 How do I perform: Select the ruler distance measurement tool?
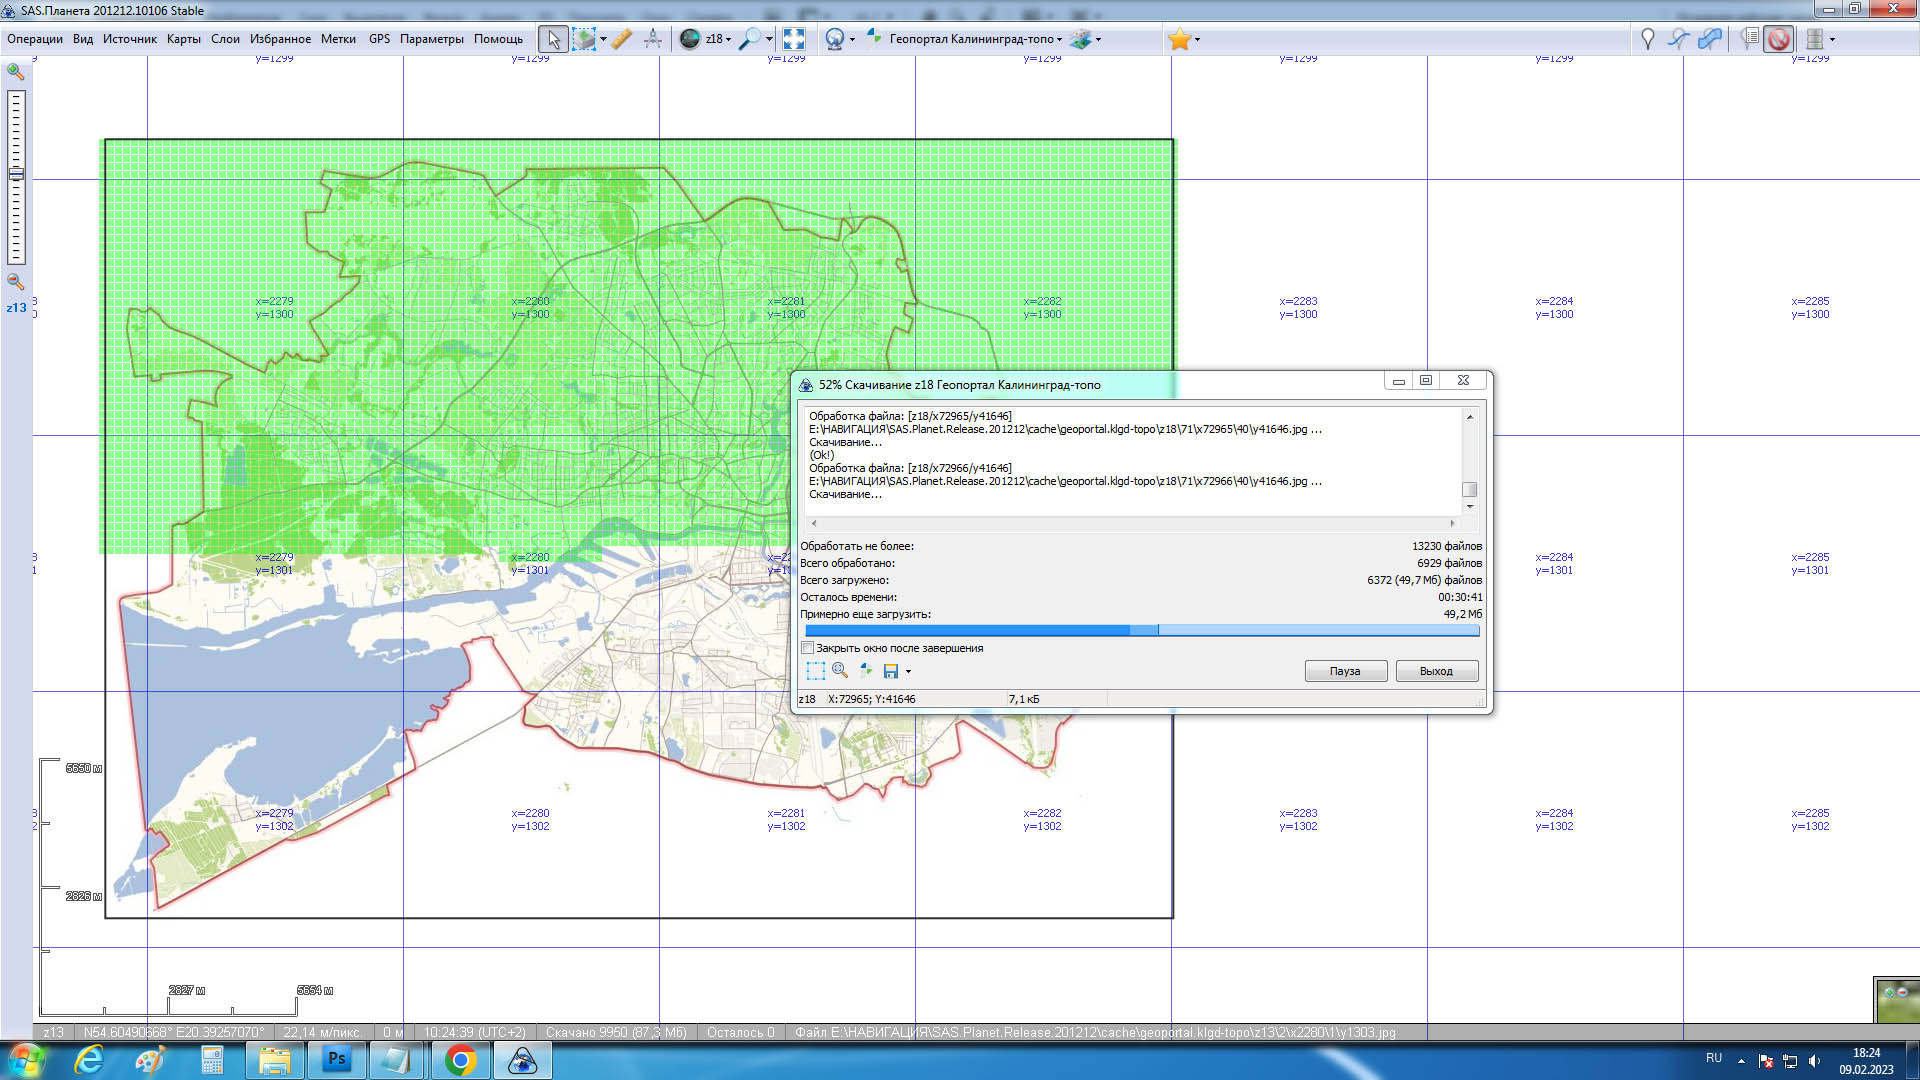tap(622, 39)
